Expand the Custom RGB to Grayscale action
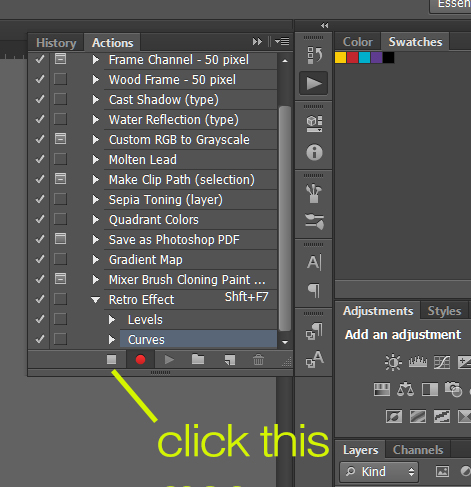The width and height of the screenshot is (471, 487). coord(96,139)
